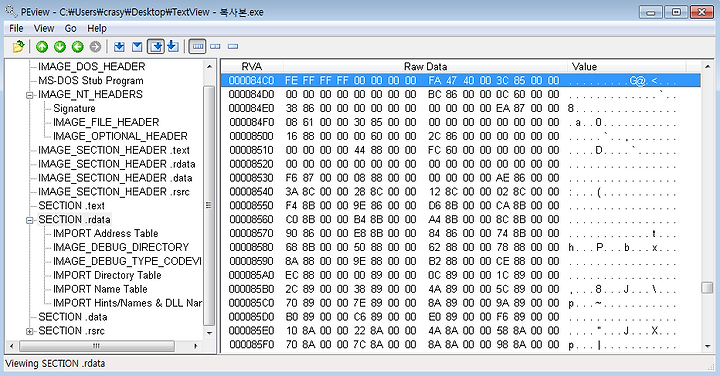The width and height of the screenshot is (720, 376).
Task: Select IMPORT Address Table tree item
Action: (x=106, y=234)
